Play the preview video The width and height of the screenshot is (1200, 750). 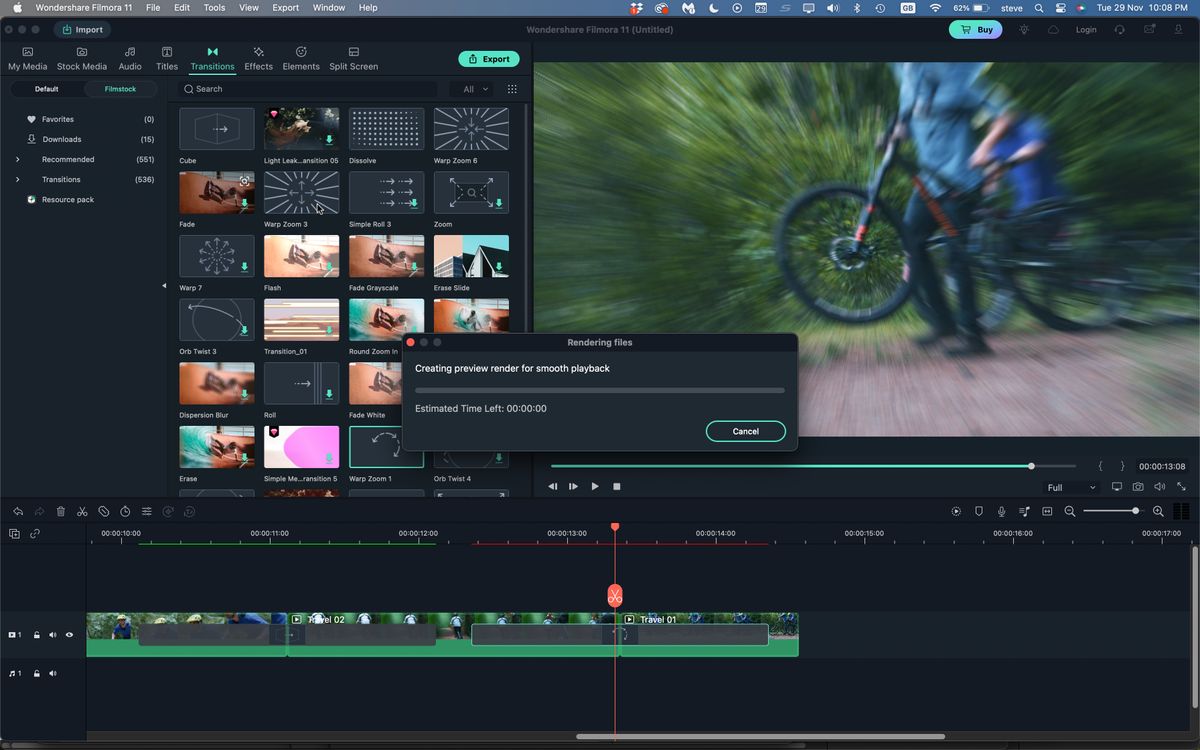(595, 486)
